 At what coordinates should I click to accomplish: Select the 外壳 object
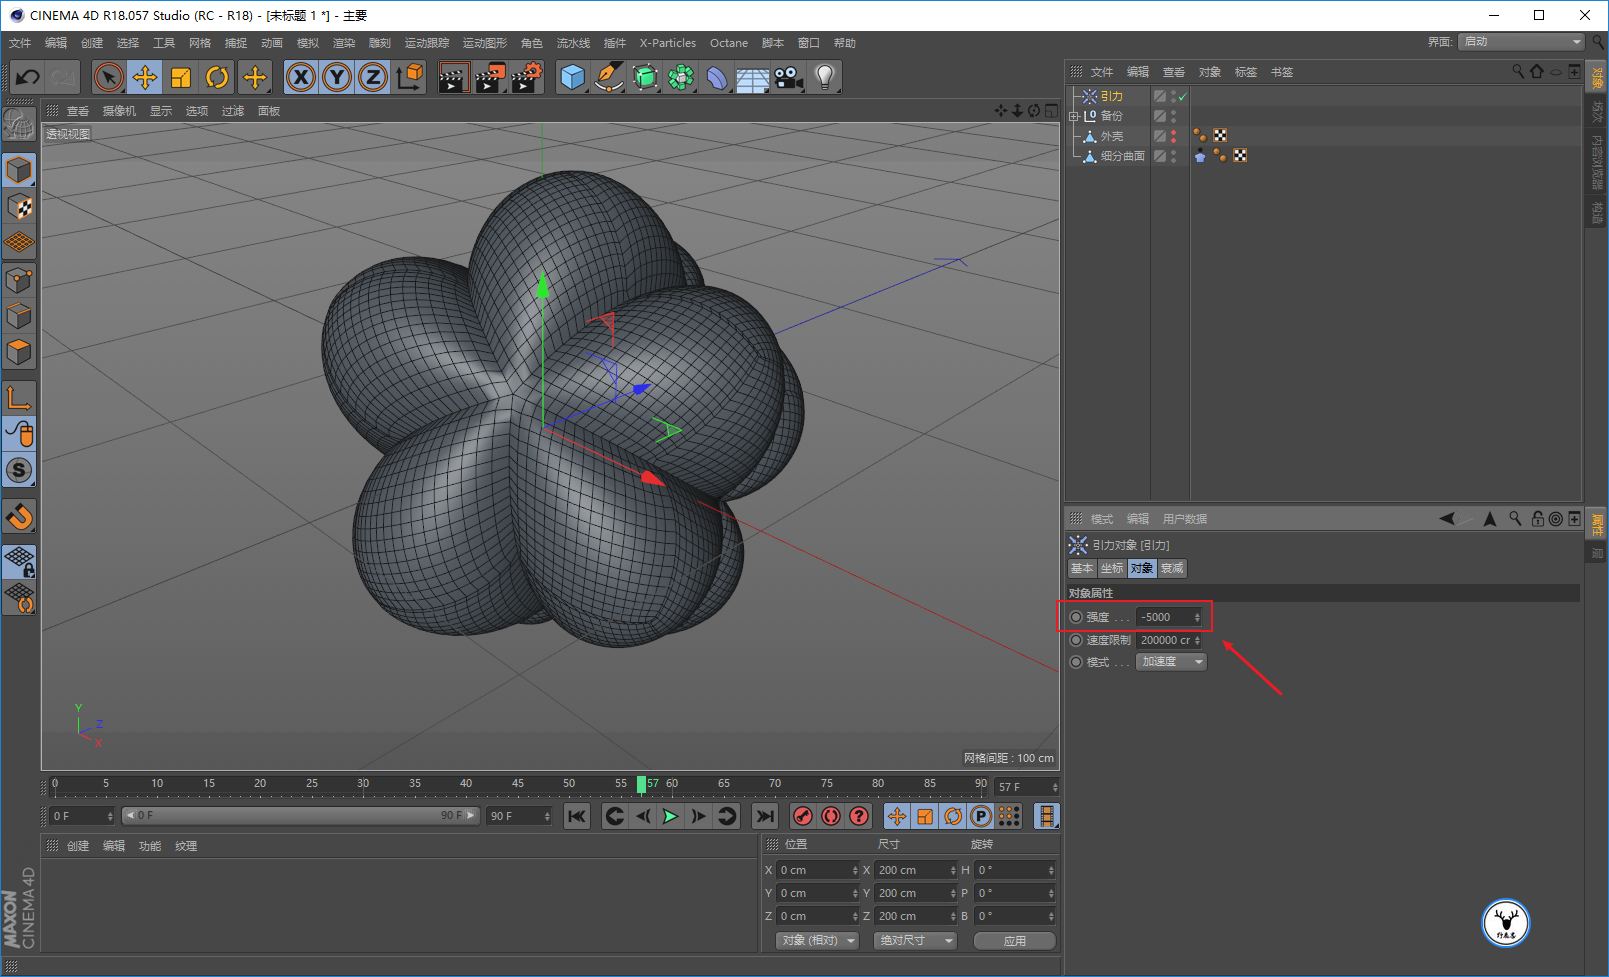[x=1111, y=136]
